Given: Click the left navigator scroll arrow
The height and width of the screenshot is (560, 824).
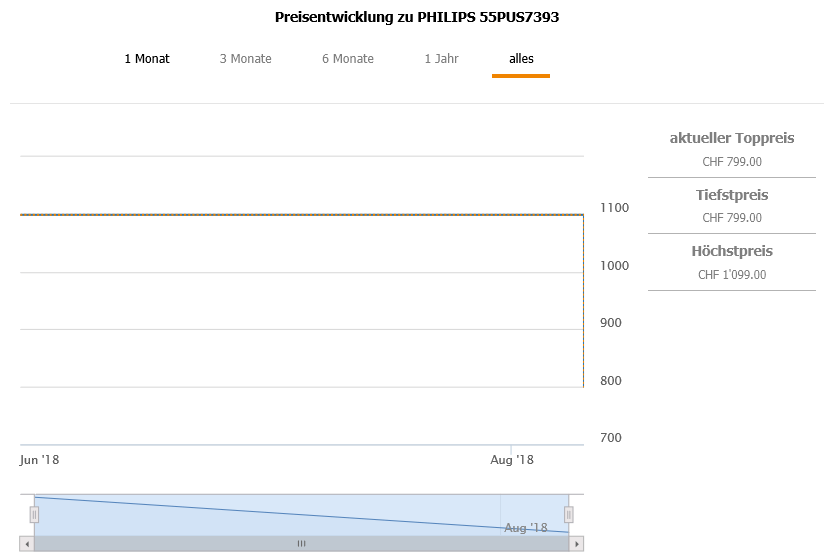Looking at the screenshot, I should click(x=27, y=544).
